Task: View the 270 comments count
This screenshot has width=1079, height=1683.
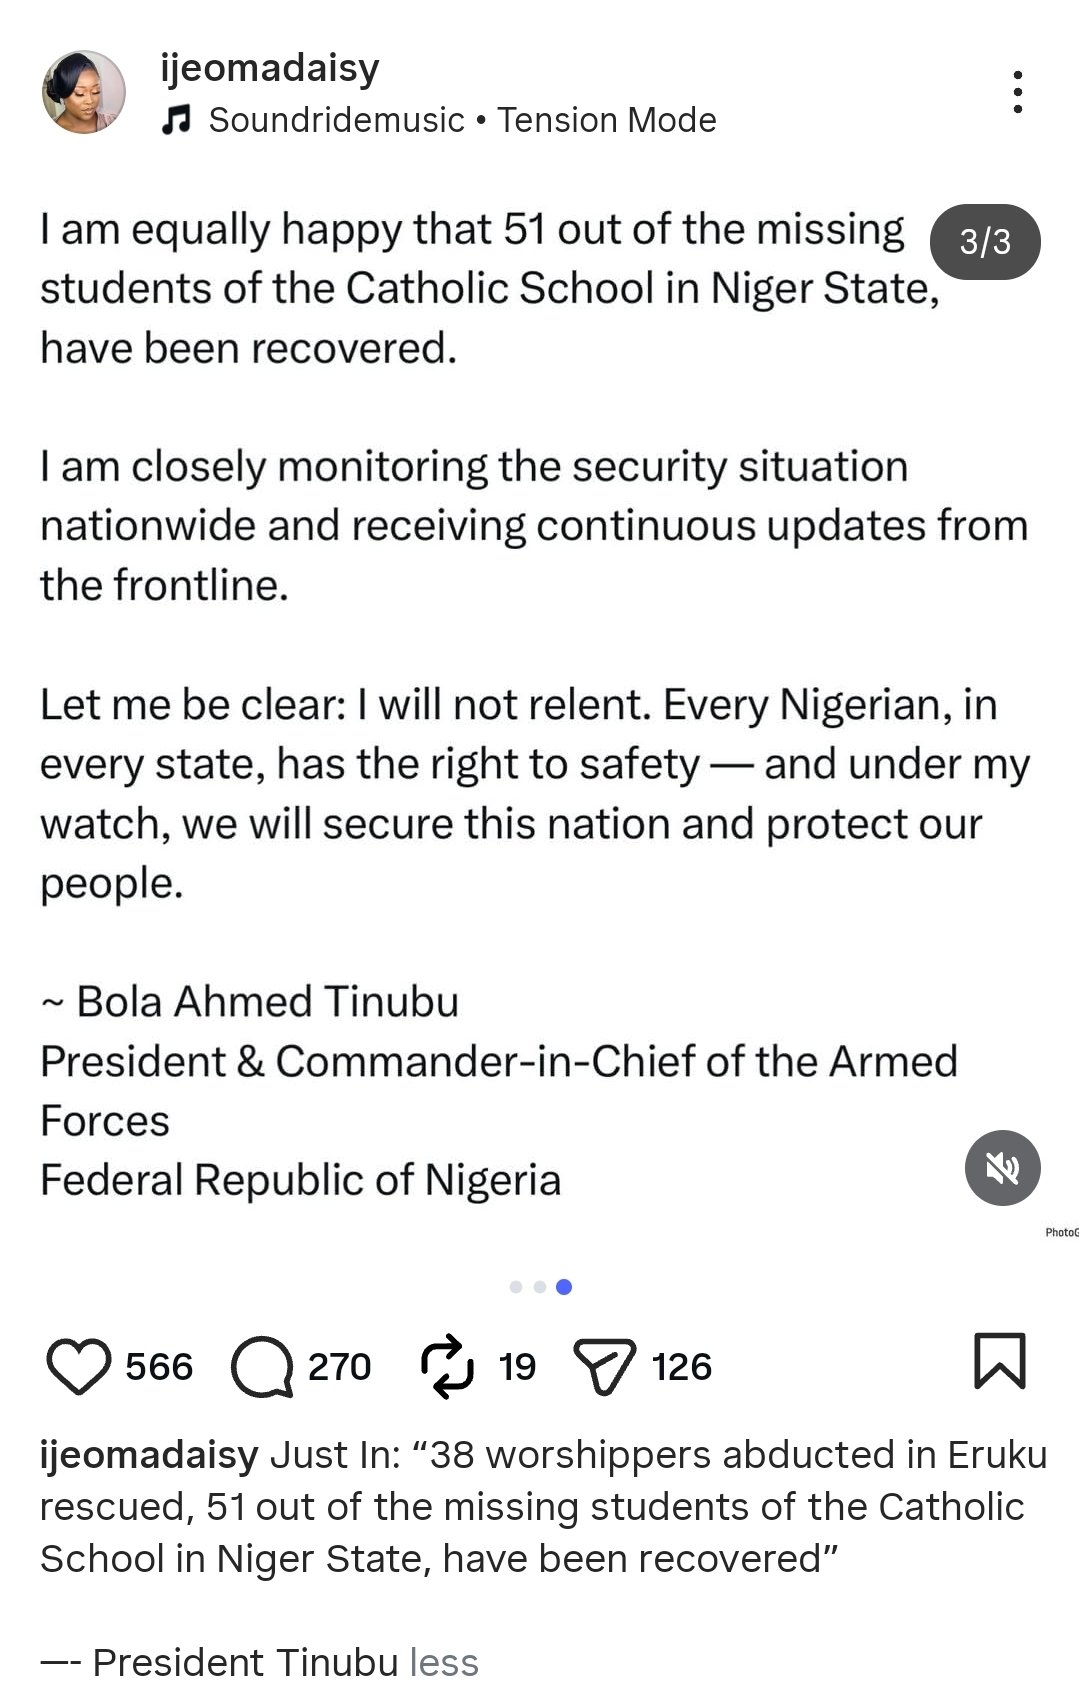Action: [339, 1366]
